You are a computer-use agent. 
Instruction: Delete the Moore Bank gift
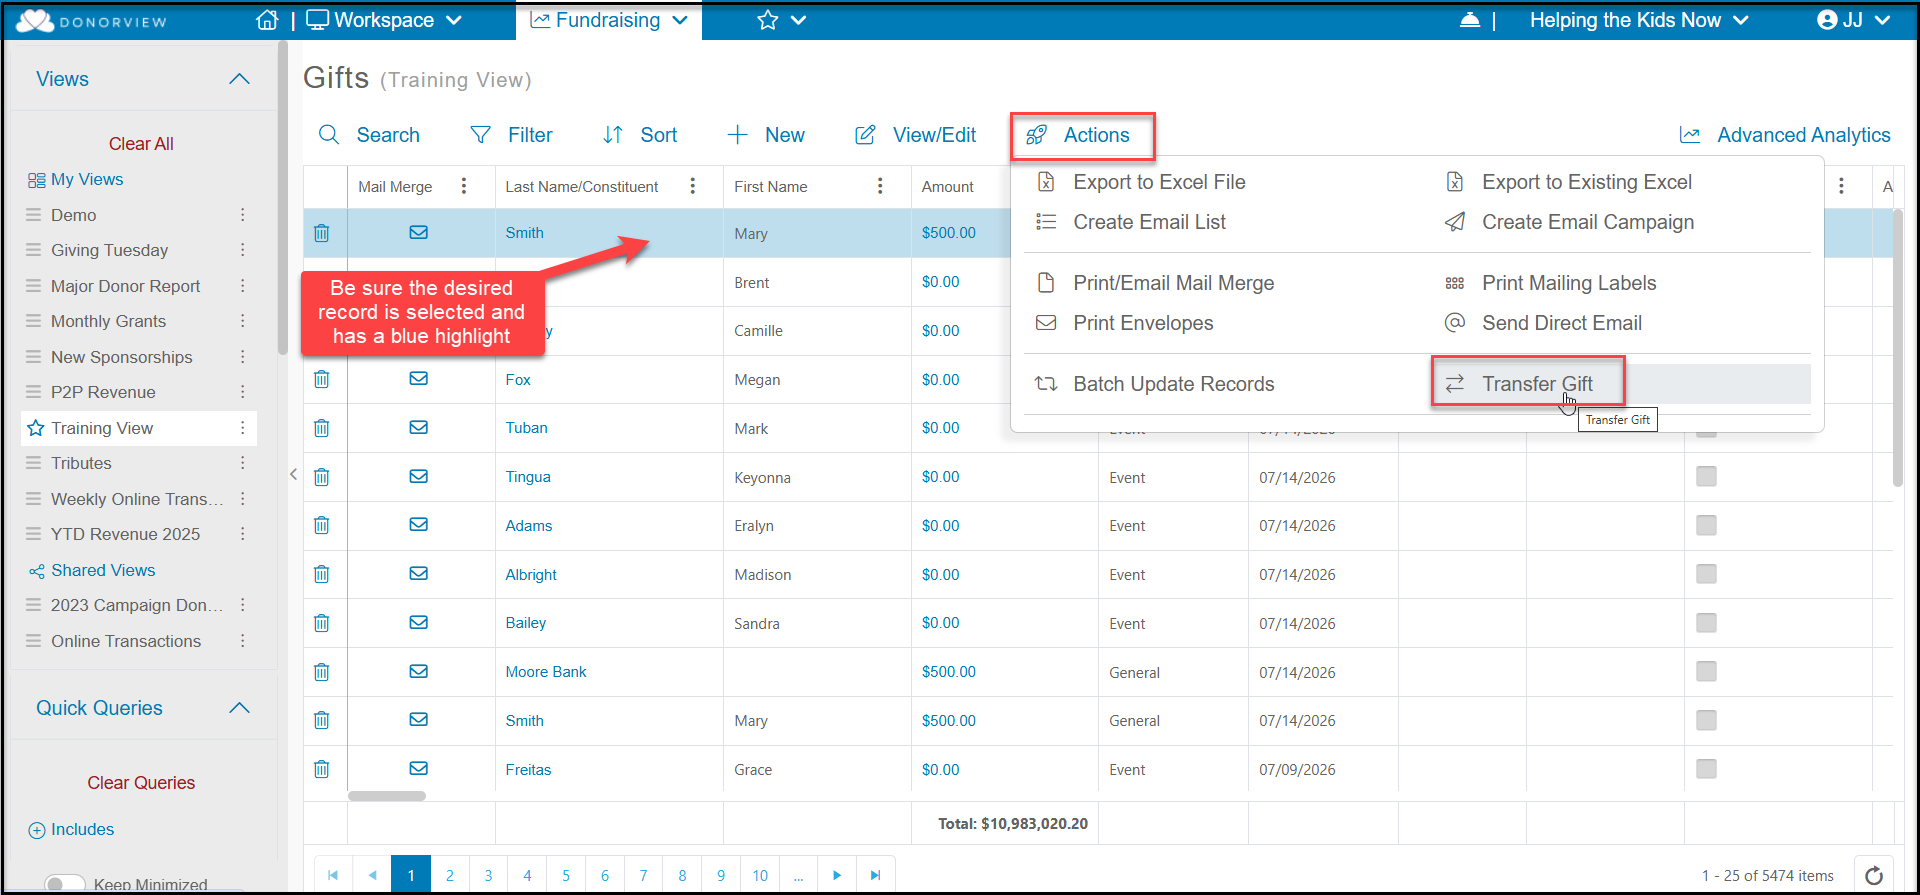pyautogui.click(x=322, y=672)
